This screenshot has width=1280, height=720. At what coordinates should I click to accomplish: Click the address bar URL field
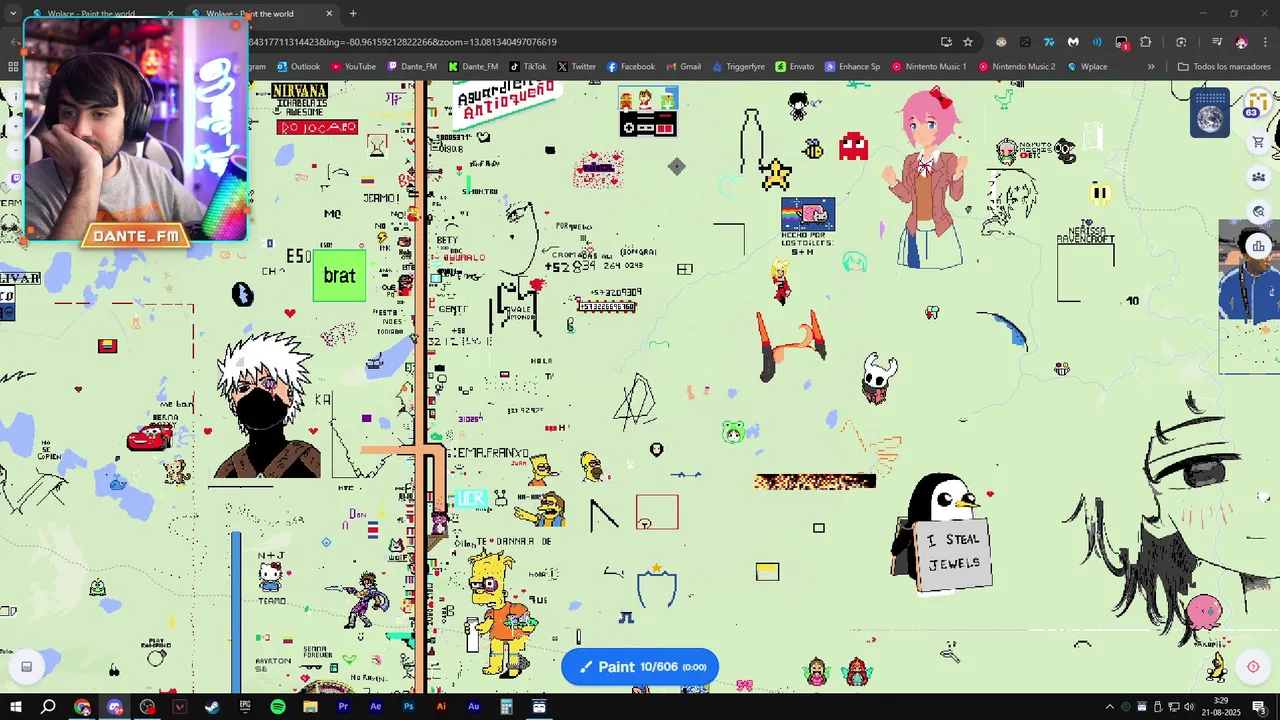590,42
